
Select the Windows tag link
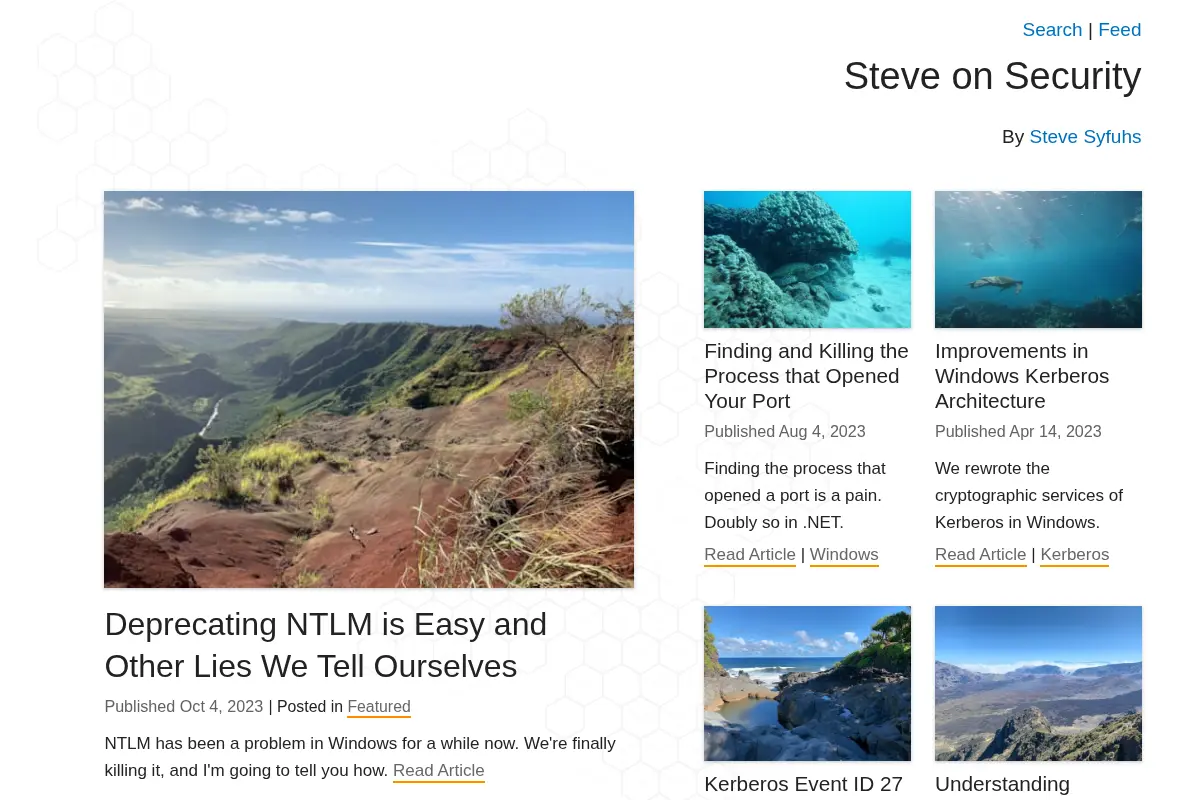point(844,554)
